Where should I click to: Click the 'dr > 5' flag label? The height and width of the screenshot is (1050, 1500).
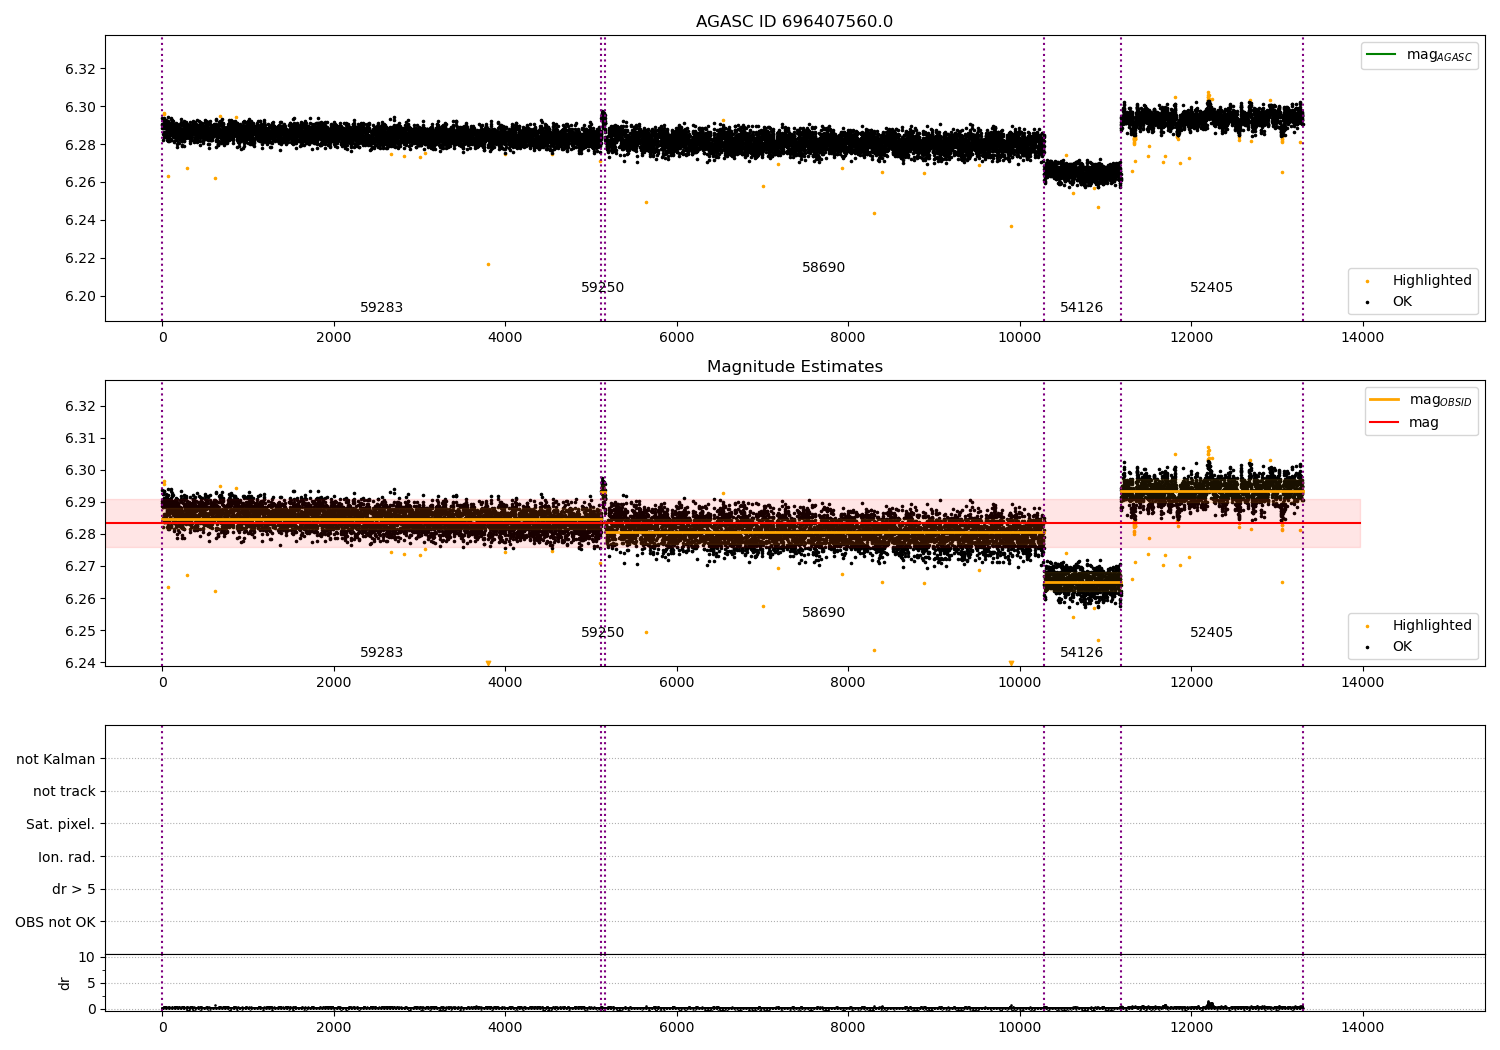coord(74,890)
